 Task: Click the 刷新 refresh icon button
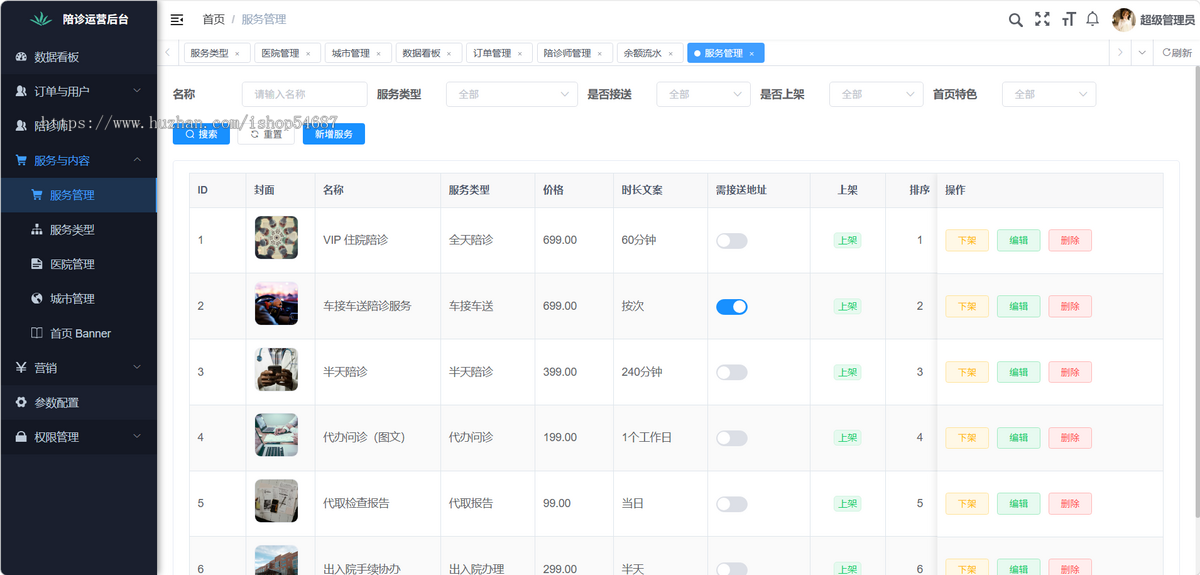pyautogui.click(x=1177, y=53)
